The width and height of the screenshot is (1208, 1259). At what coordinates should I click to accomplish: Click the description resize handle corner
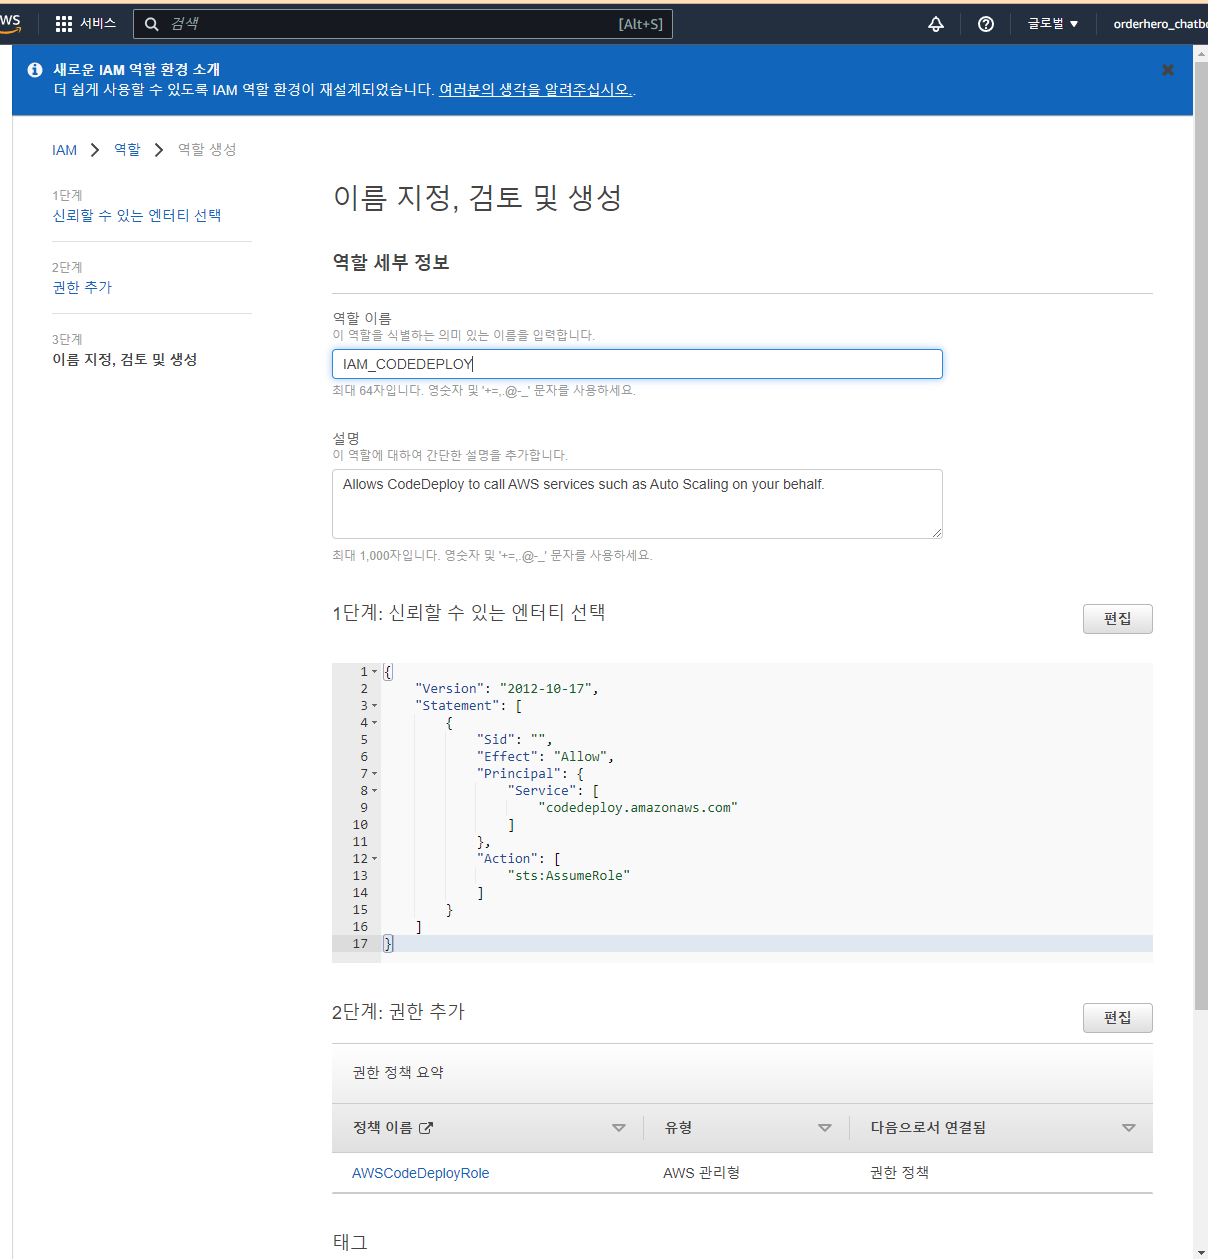point(937,533)
